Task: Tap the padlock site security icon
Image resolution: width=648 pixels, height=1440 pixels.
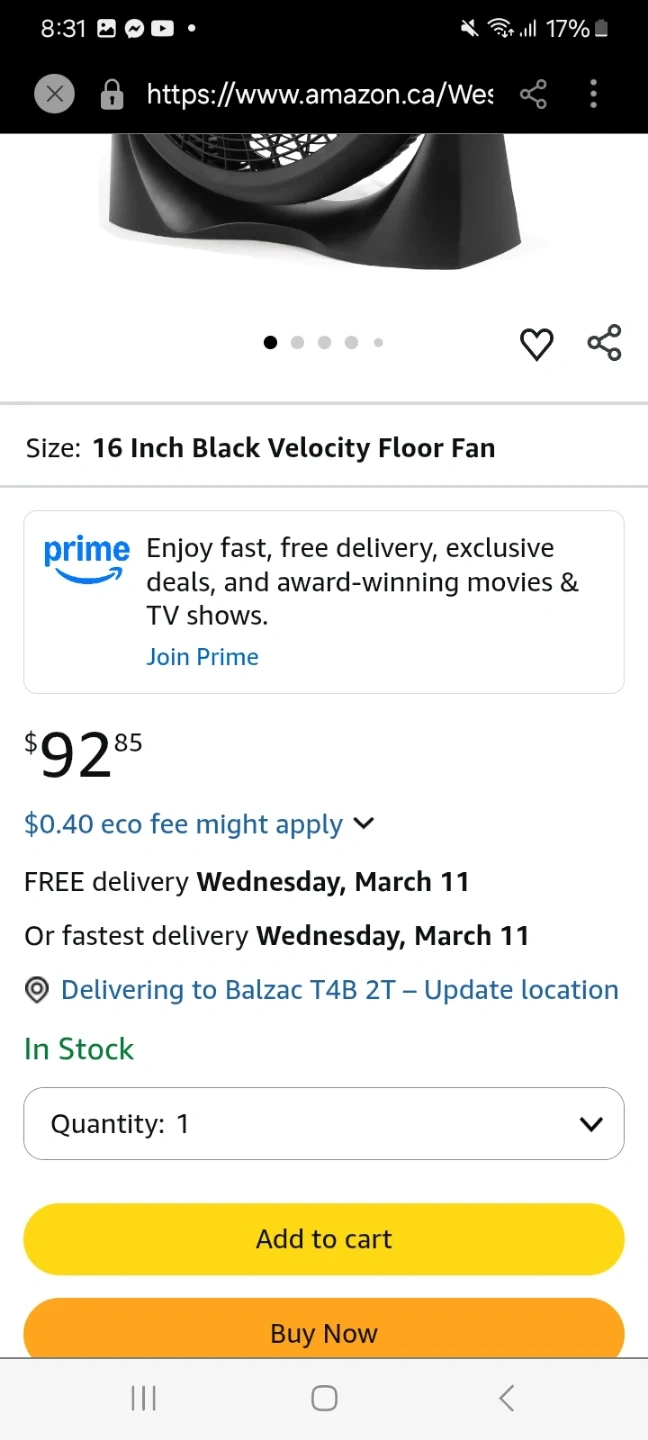Action: click(112, 95)
